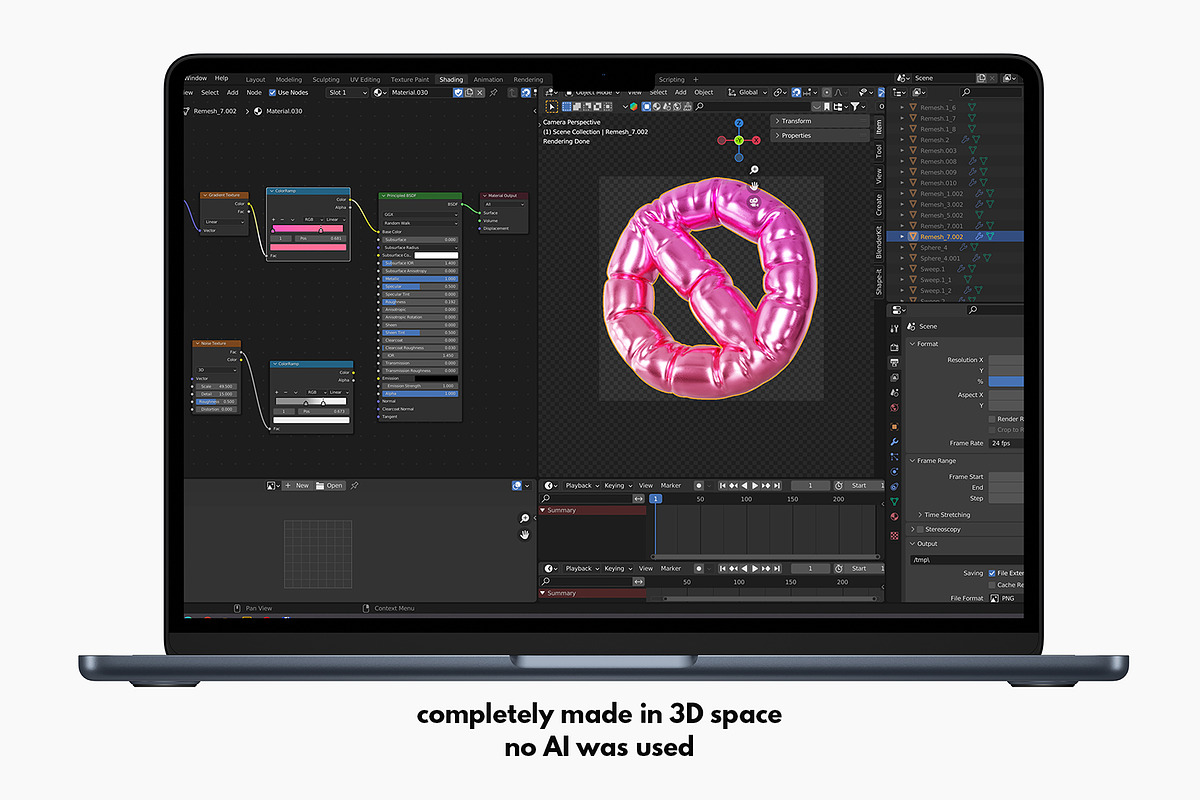Switch to the UV Editing workspace tab
The width and height of the screenshot is (1200, 800).
tap(365, 80)
